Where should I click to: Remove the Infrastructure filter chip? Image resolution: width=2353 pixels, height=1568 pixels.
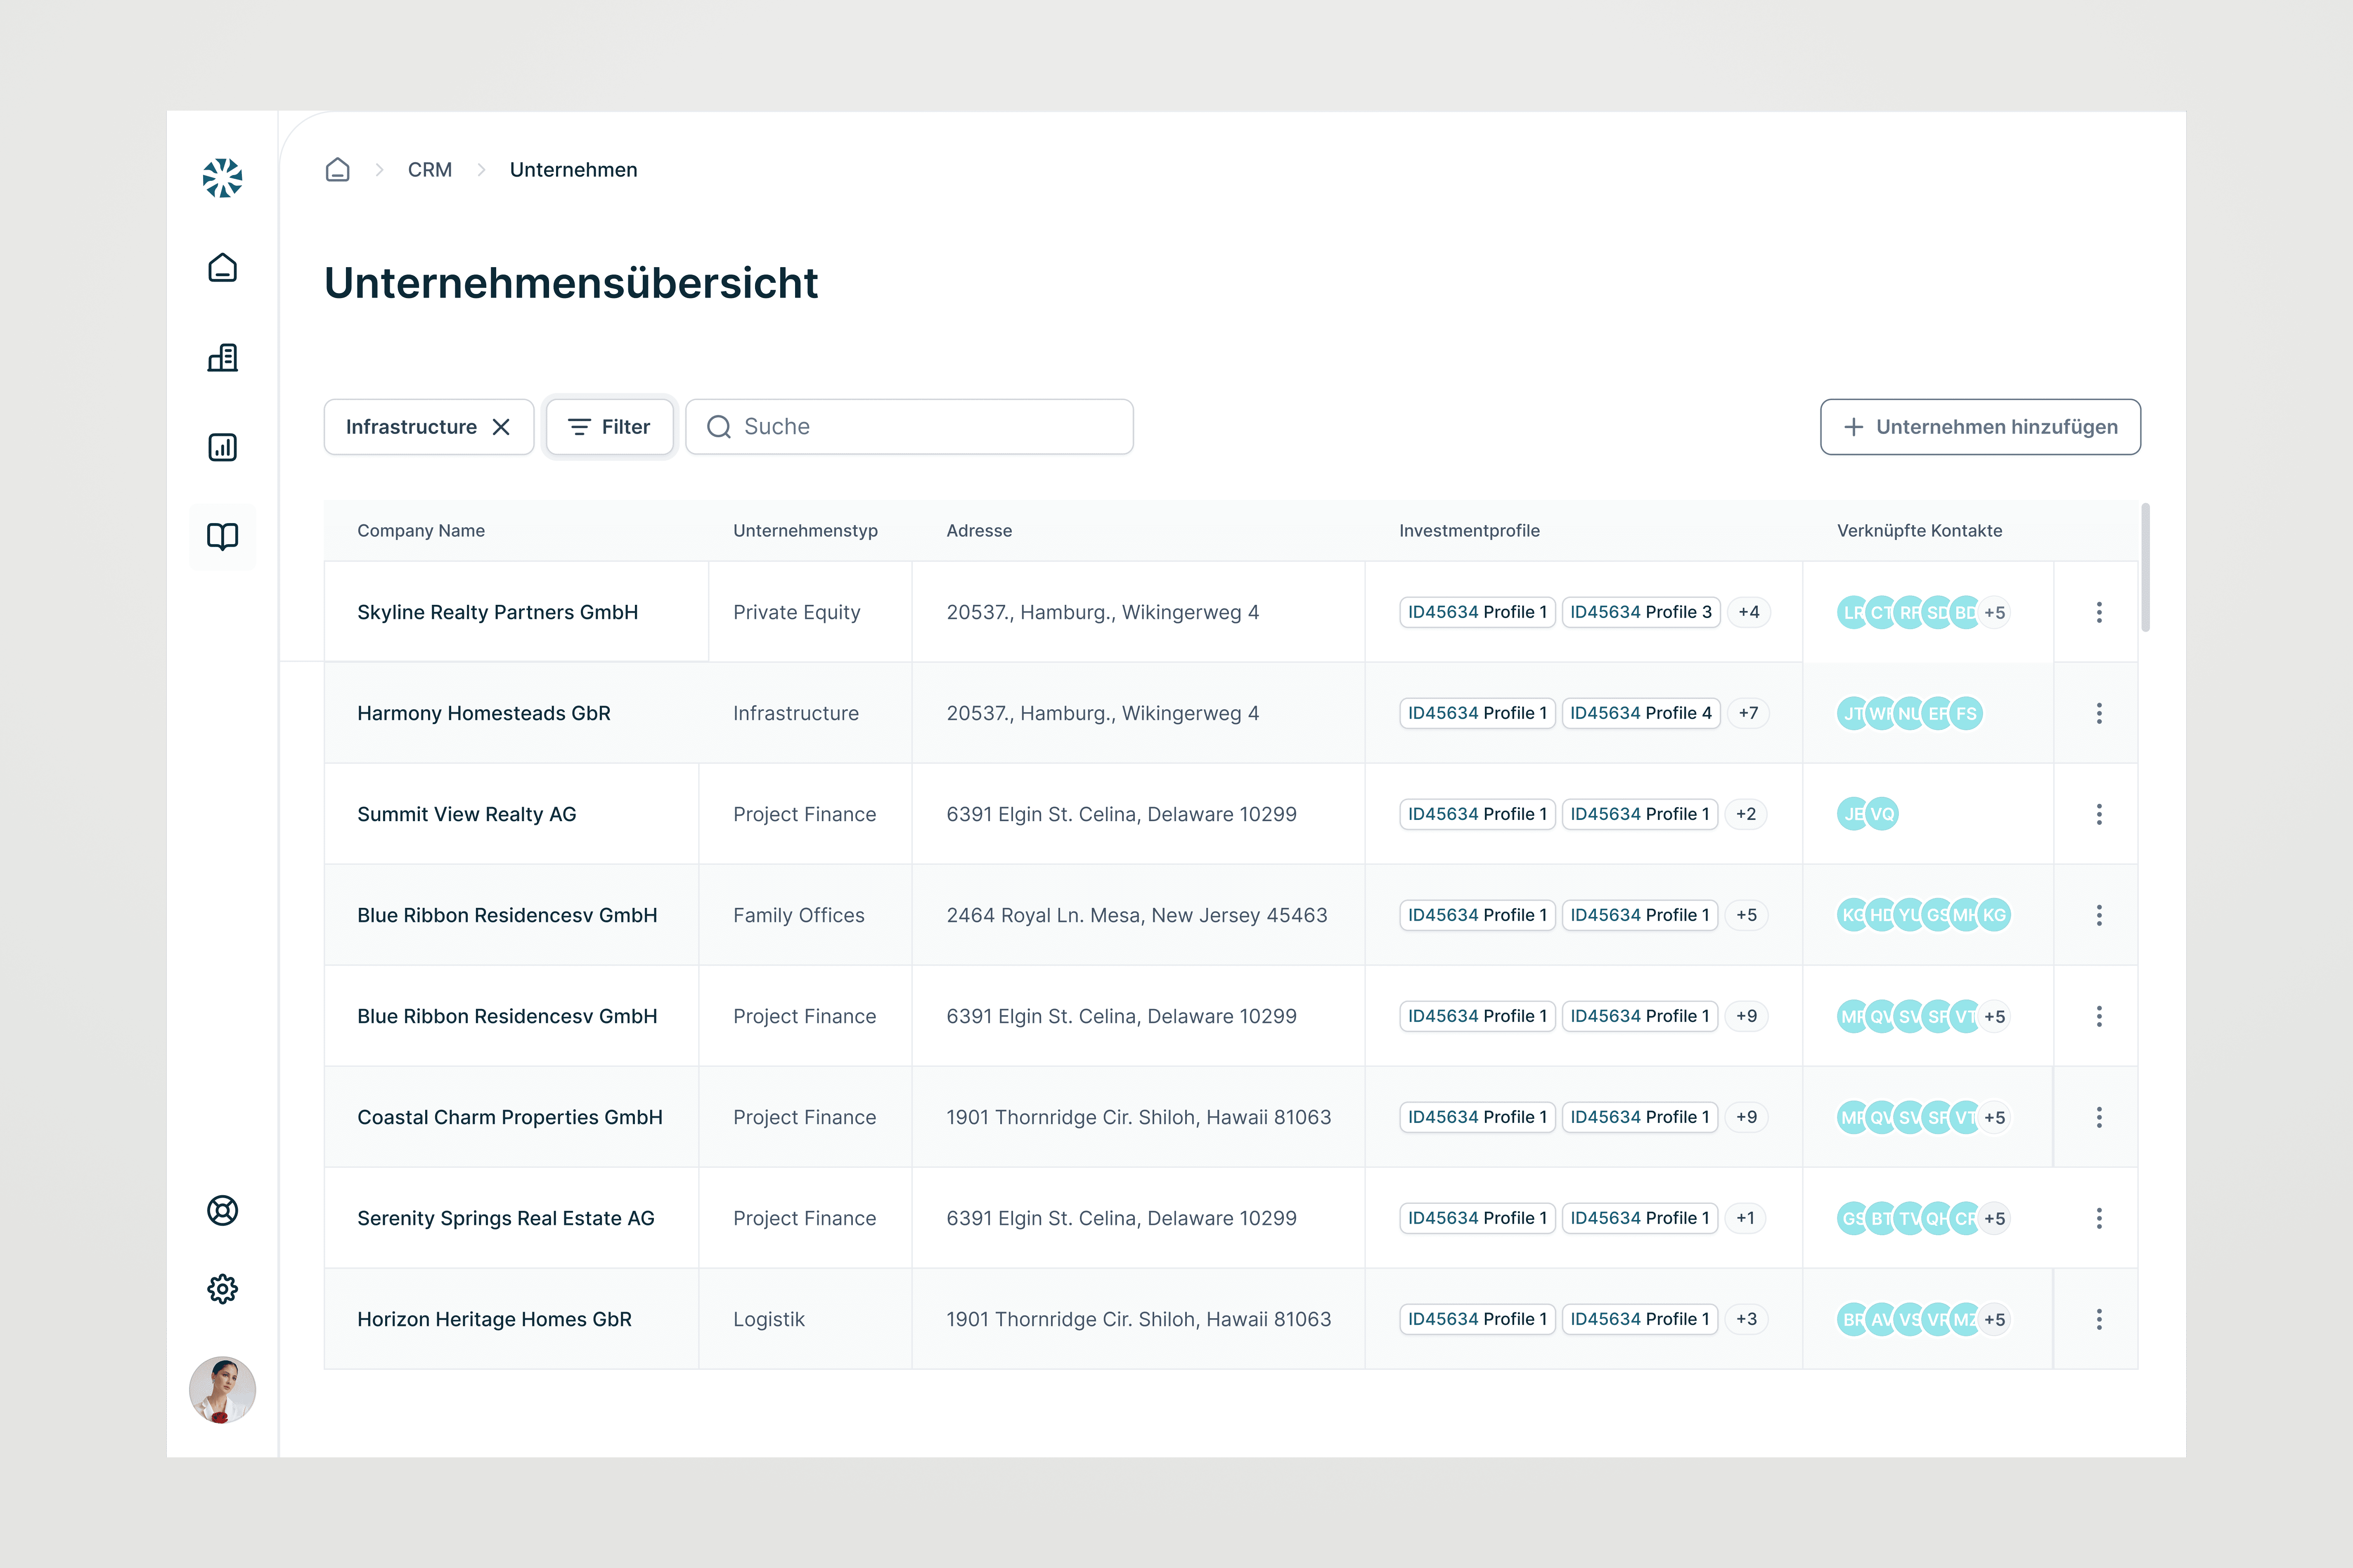point(502,427)
